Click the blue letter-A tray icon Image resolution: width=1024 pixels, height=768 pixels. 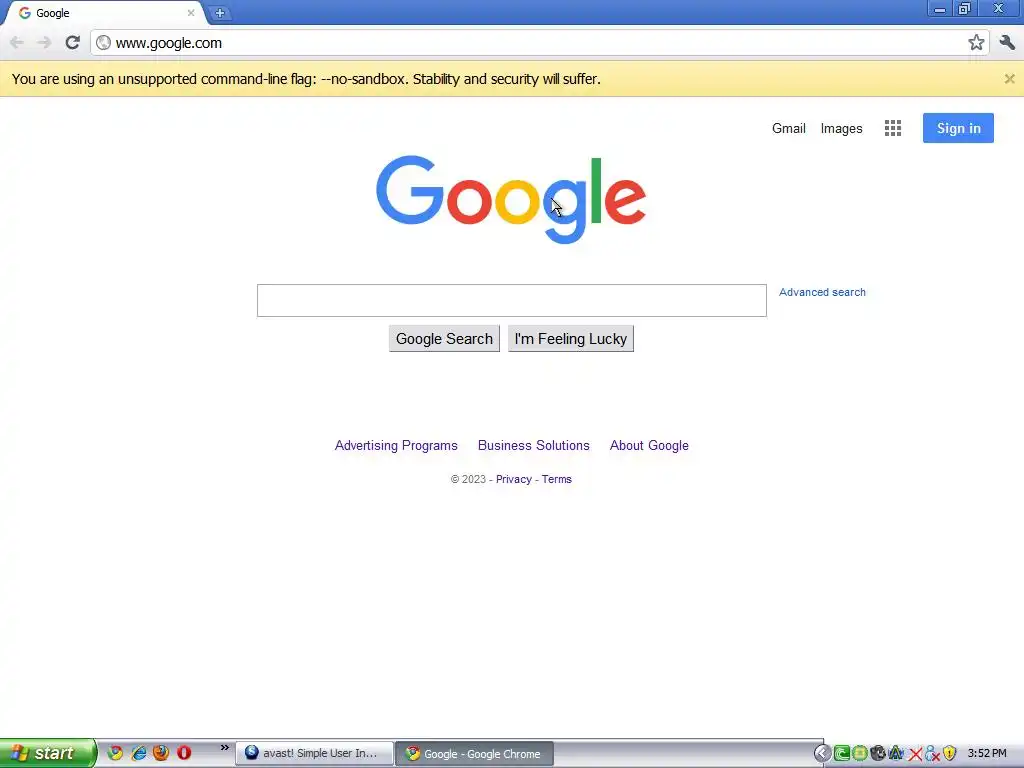896,754
